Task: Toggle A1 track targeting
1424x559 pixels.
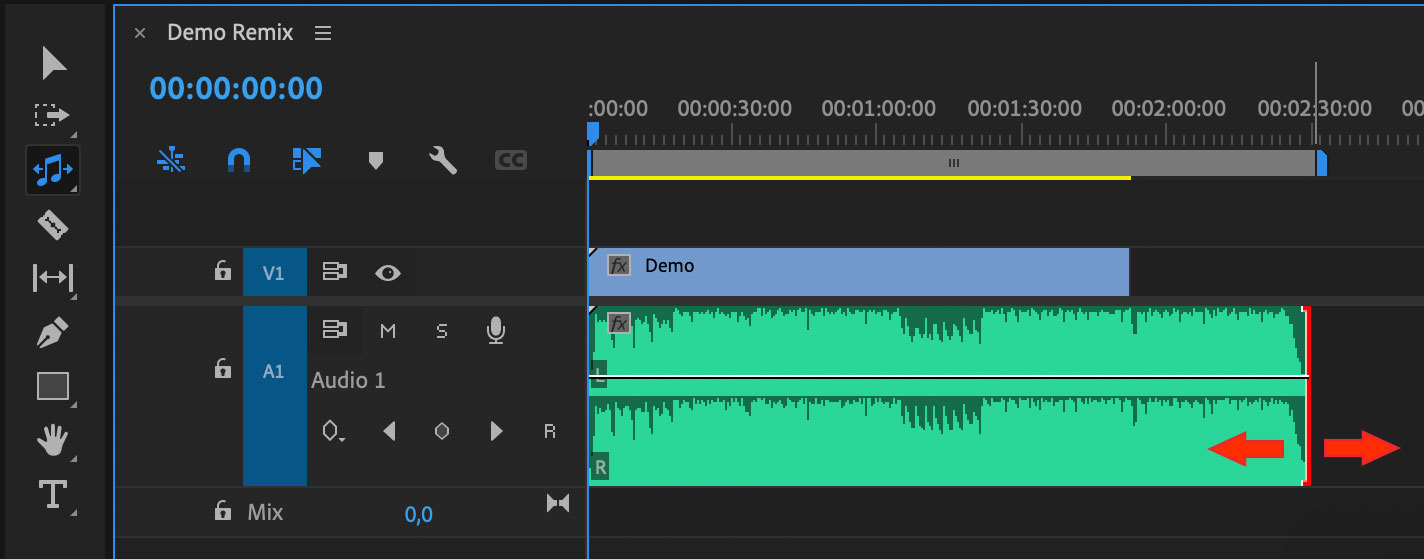Action: click(x=274, y=396)
